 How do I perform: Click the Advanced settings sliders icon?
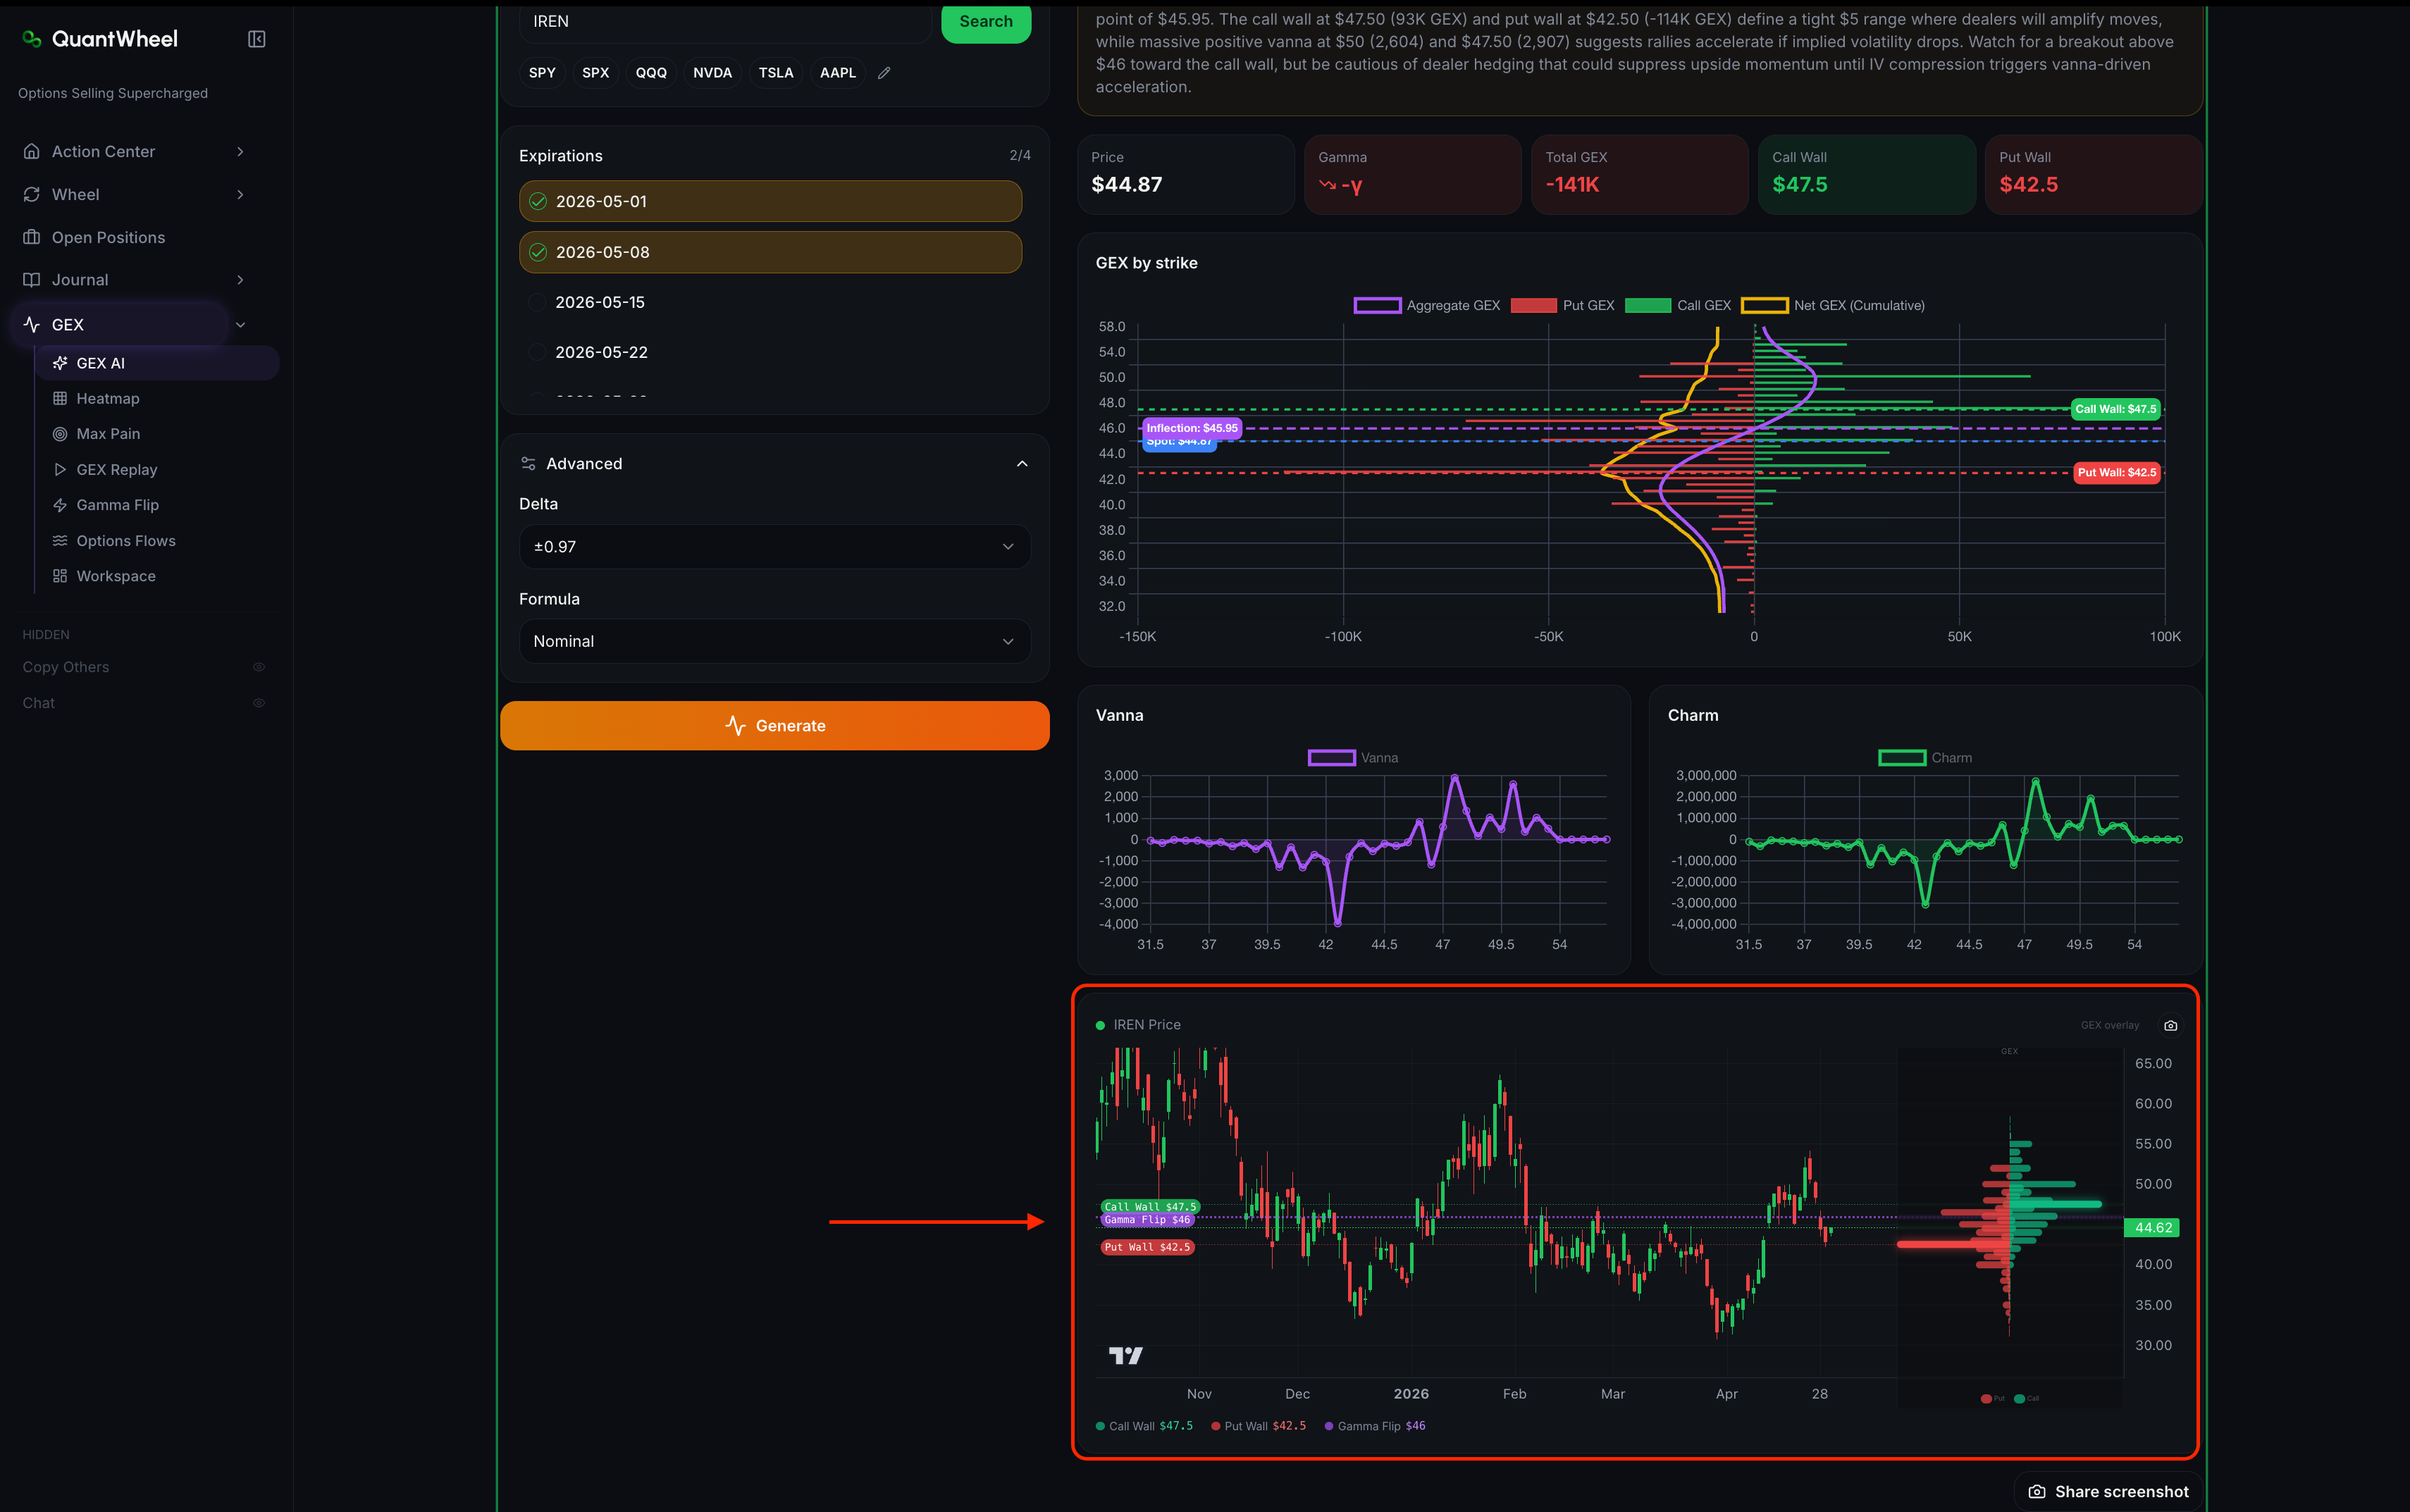529,464
